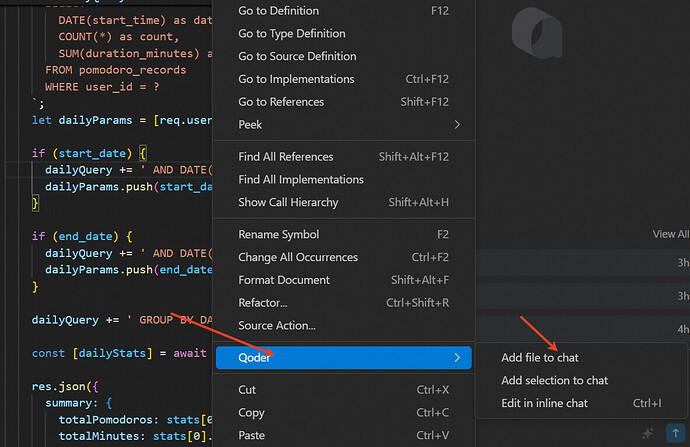Screen dimensions: 690x447
Task: Choose Rename Symbol
Action: coord(344,234)
